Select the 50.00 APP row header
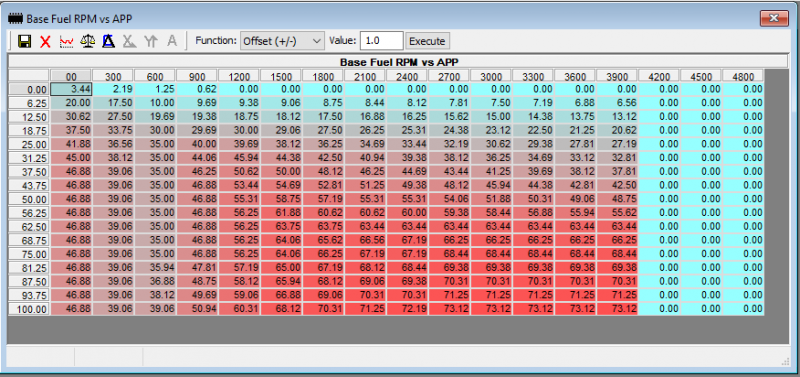The height and width of the screenshot is (377, 800). point(29,199)
